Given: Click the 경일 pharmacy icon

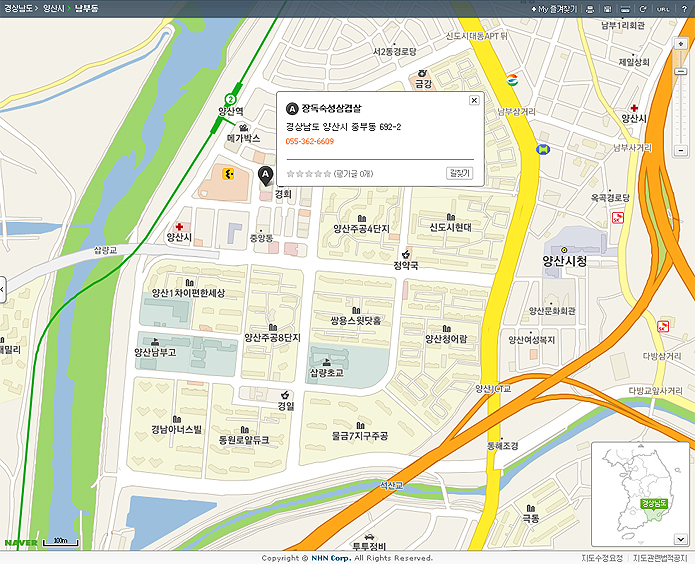Looking at the screenshot, I should pos(285,395).
